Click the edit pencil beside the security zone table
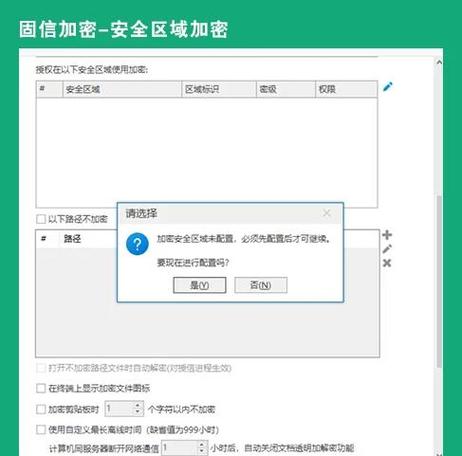The width and height of the screenshot is (462, 456). pyautogui.click(x=387, y=87)
